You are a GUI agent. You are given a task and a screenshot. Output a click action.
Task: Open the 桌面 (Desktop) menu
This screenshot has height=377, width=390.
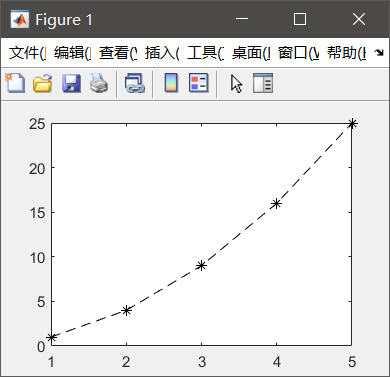pyautogui.click(x=251, y=53)
